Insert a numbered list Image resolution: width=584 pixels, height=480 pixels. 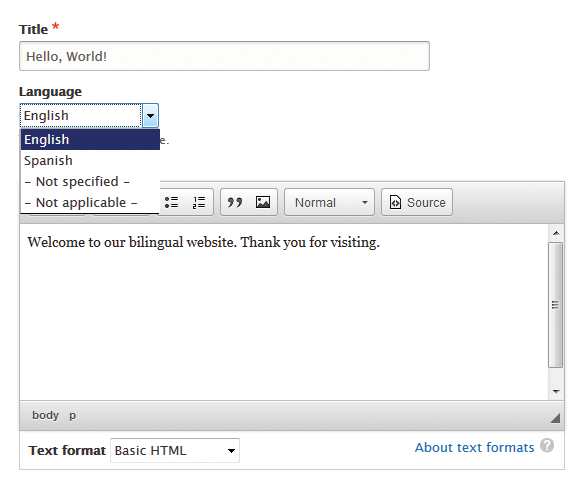point(199,202)
